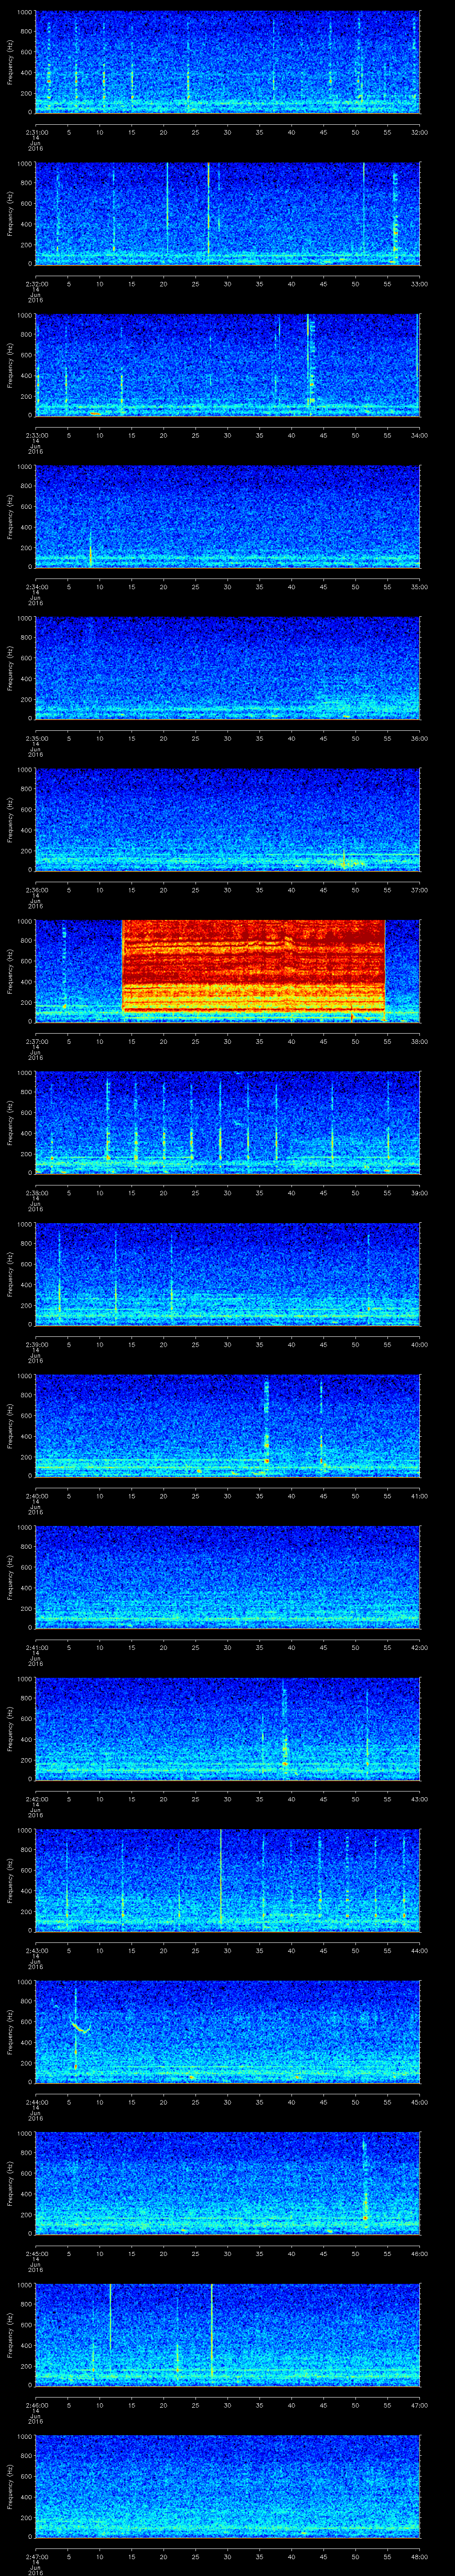
Task: Select the spectrogram plot starting at 2:31:00
Action: click(227, 62)
